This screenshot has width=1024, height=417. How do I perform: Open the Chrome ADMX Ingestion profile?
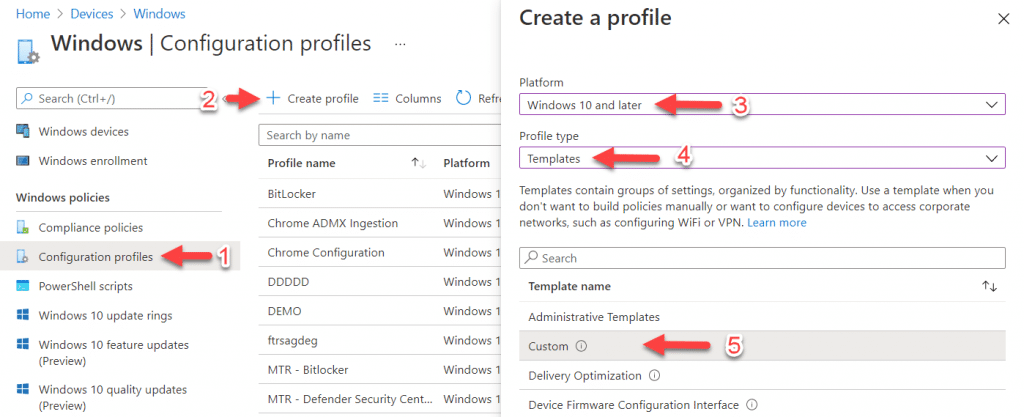coord(332,223)
